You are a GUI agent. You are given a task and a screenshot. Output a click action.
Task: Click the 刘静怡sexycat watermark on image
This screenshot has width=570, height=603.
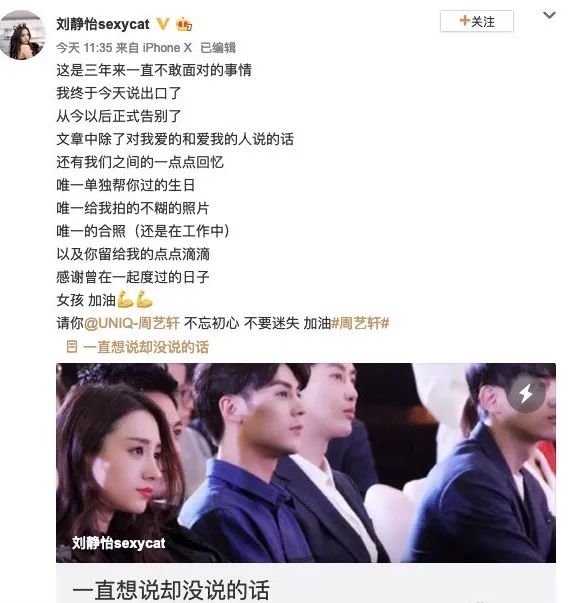coord(118,543)
